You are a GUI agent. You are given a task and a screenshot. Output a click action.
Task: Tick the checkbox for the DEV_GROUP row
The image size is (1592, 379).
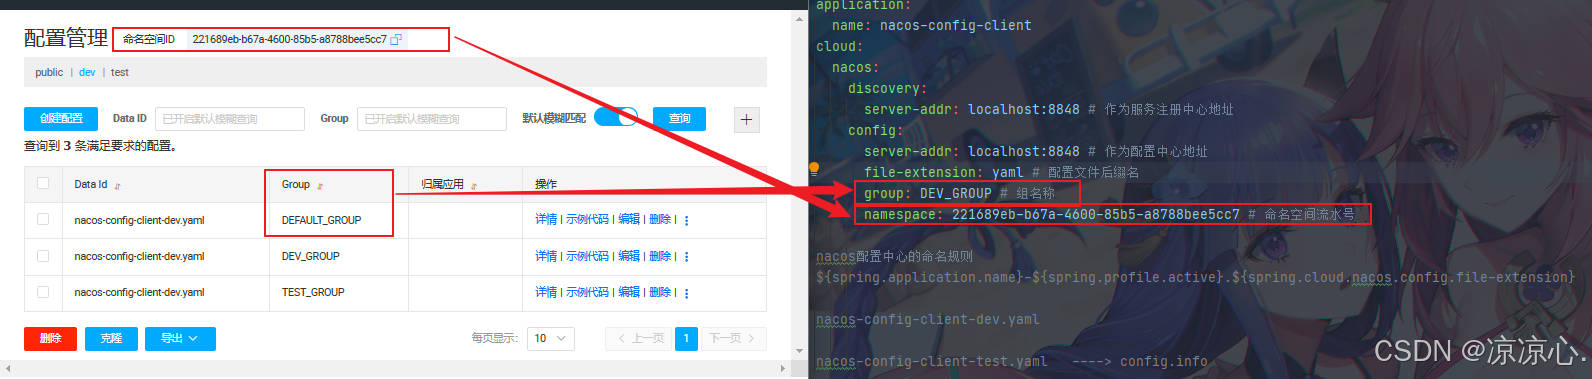point(43,256)
